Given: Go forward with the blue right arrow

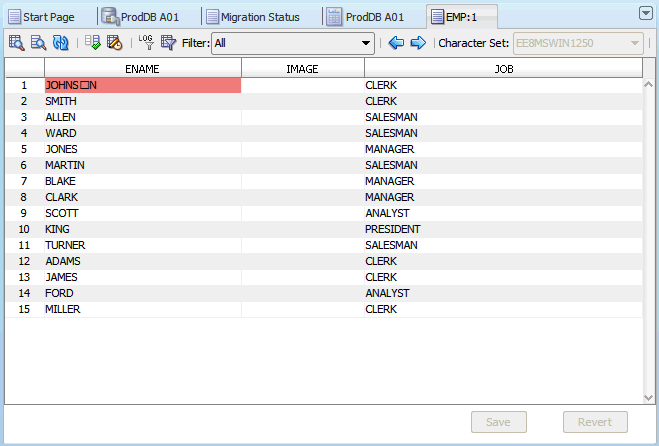Looking at the screenshot, I should pyautogui.click(x=418, y=43).
